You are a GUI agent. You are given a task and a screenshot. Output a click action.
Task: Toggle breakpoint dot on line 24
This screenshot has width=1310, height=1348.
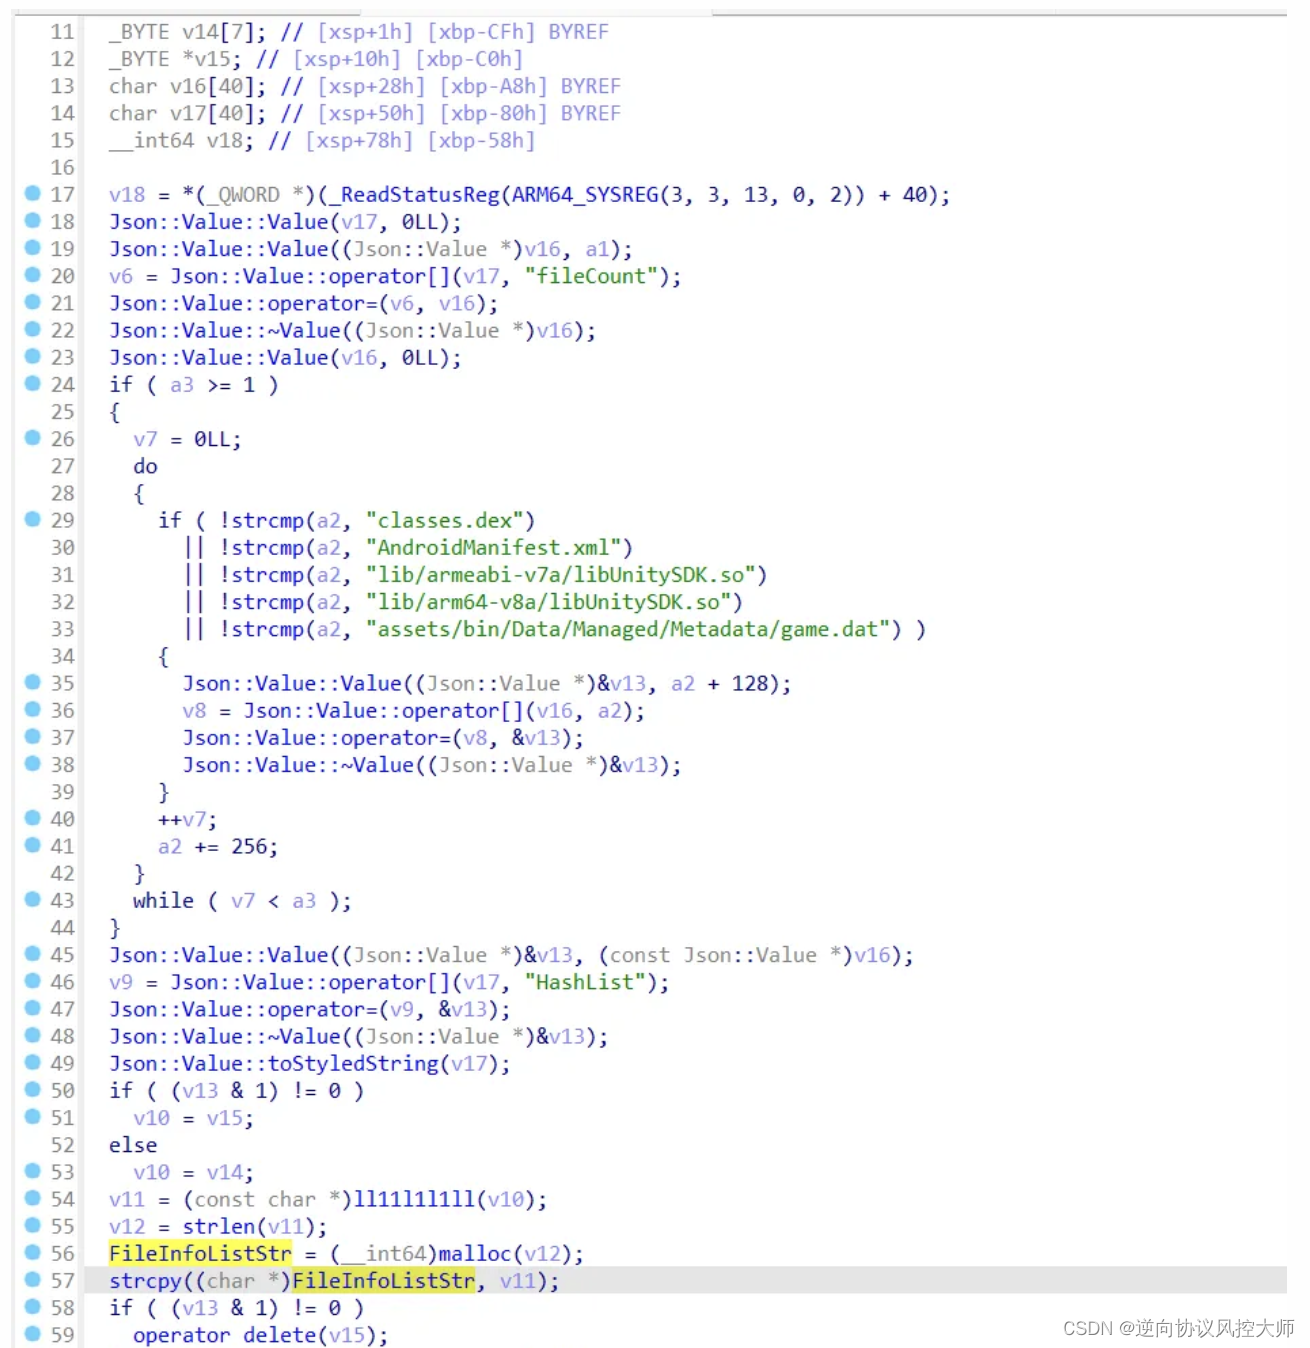click(x=32, y=383)
